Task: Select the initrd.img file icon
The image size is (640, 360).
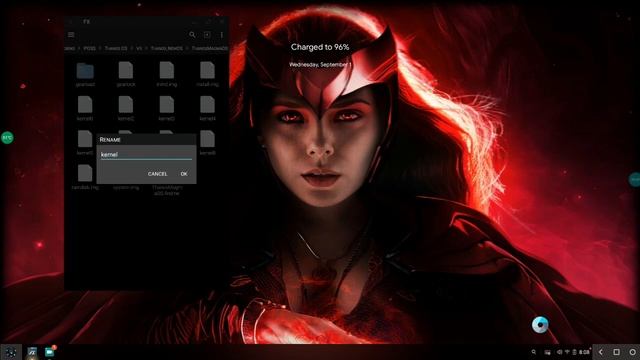Action: pos(167,70)
